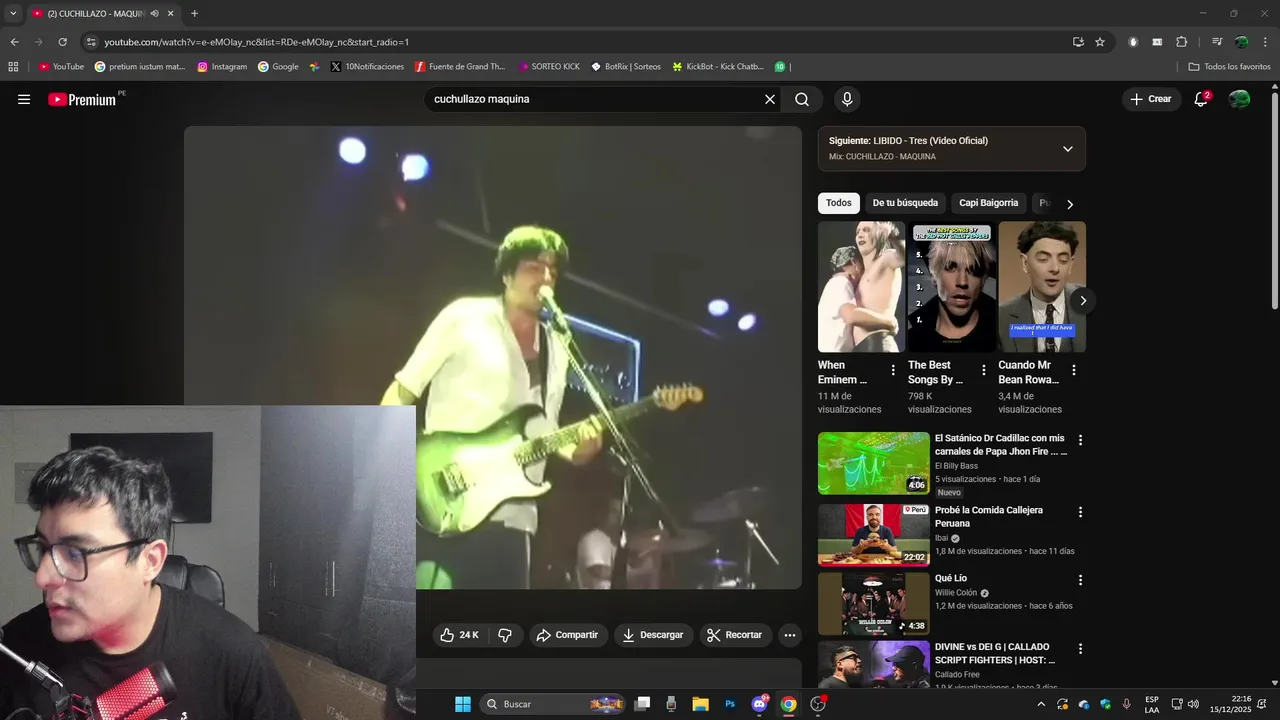The width and height of the screenshot is (1280, 720).
Task: Mute the tab via the speaker icon
Action: [x=155, y=14]
